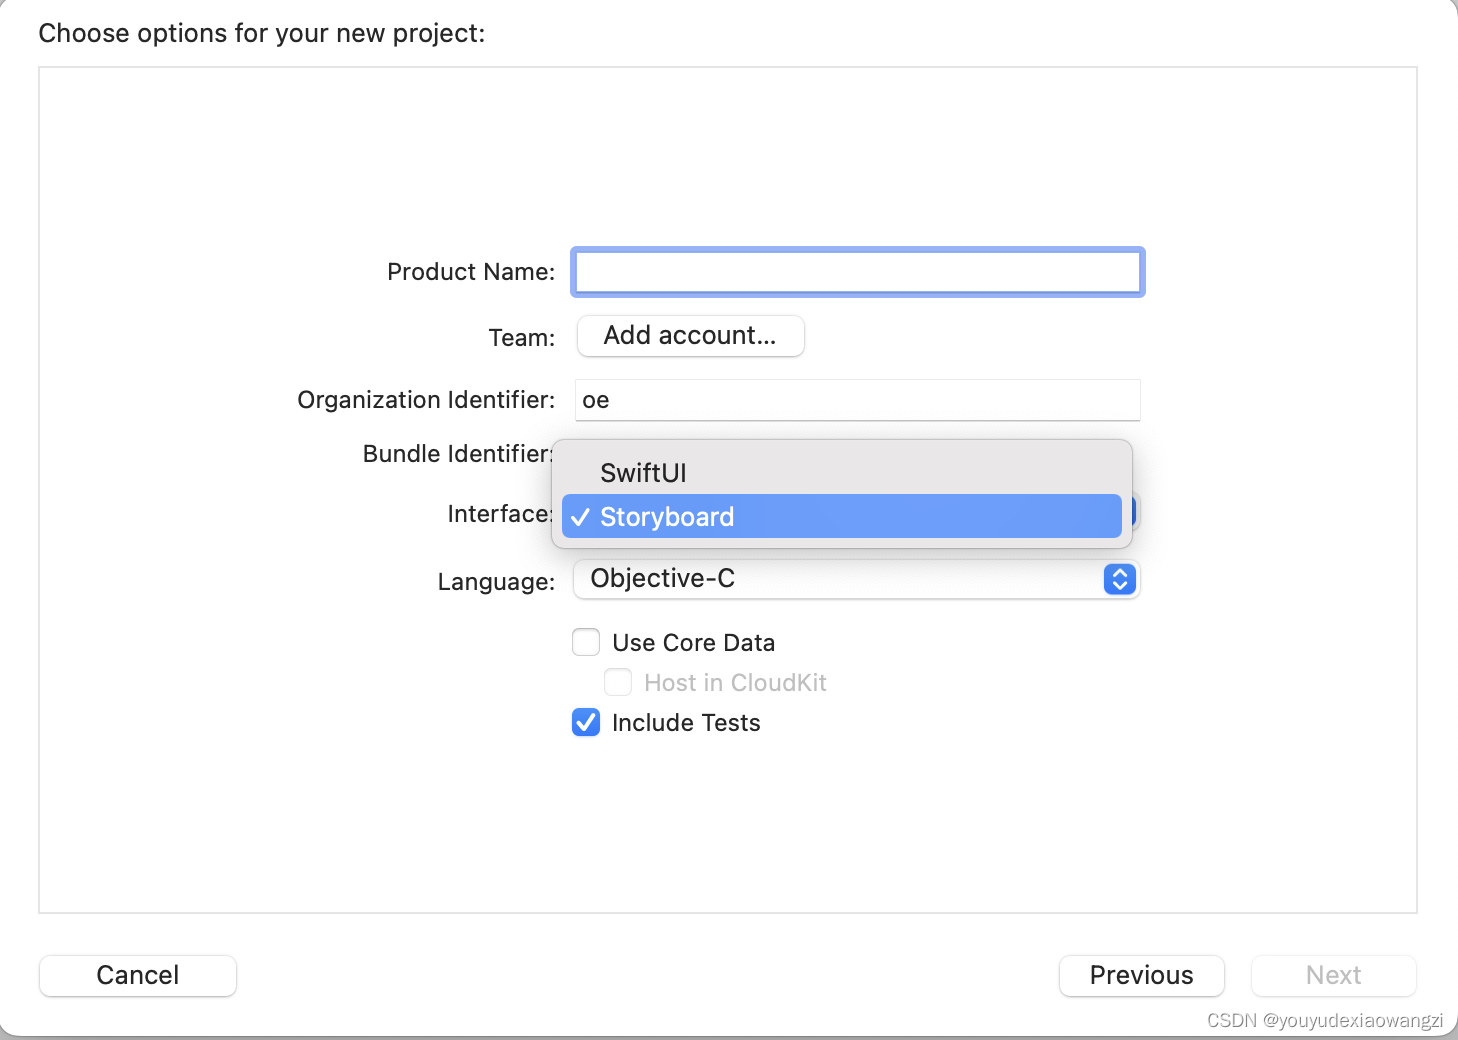The width and height of the screenshot is (1458, 1040).
Task: Click the Organization Identifier label
Action: click(x=425, y=400)
